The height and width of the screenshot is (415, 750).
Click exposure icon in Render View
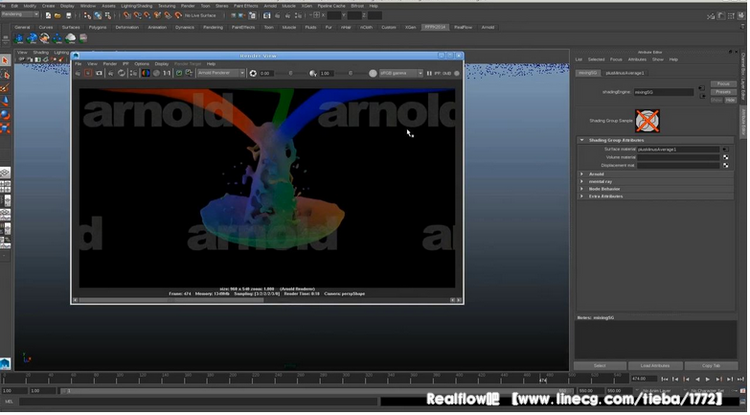[253, 73]
